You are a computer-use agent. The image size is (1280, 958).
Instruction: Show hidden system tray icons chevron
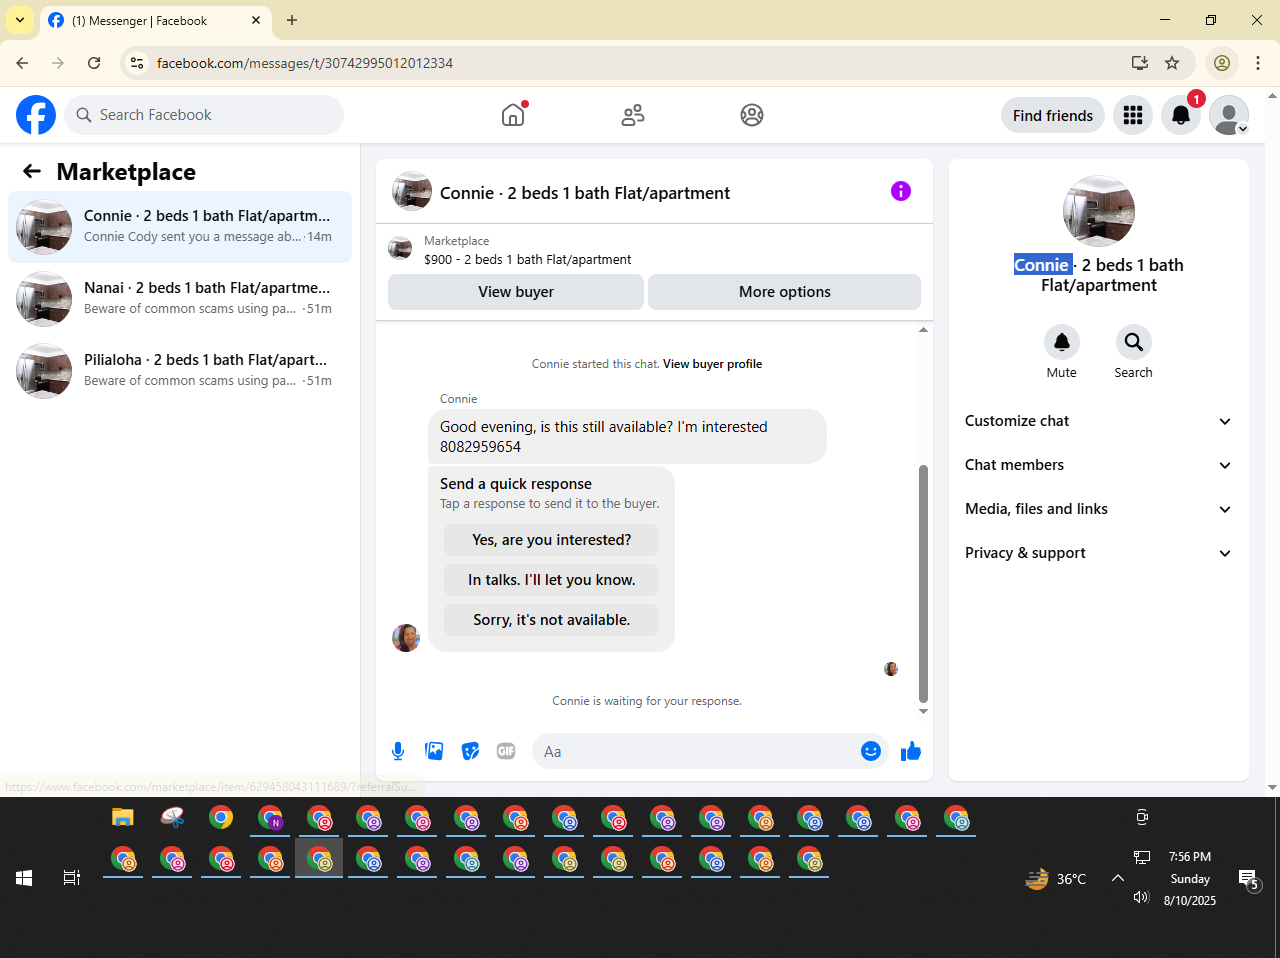pos(1118,878)
